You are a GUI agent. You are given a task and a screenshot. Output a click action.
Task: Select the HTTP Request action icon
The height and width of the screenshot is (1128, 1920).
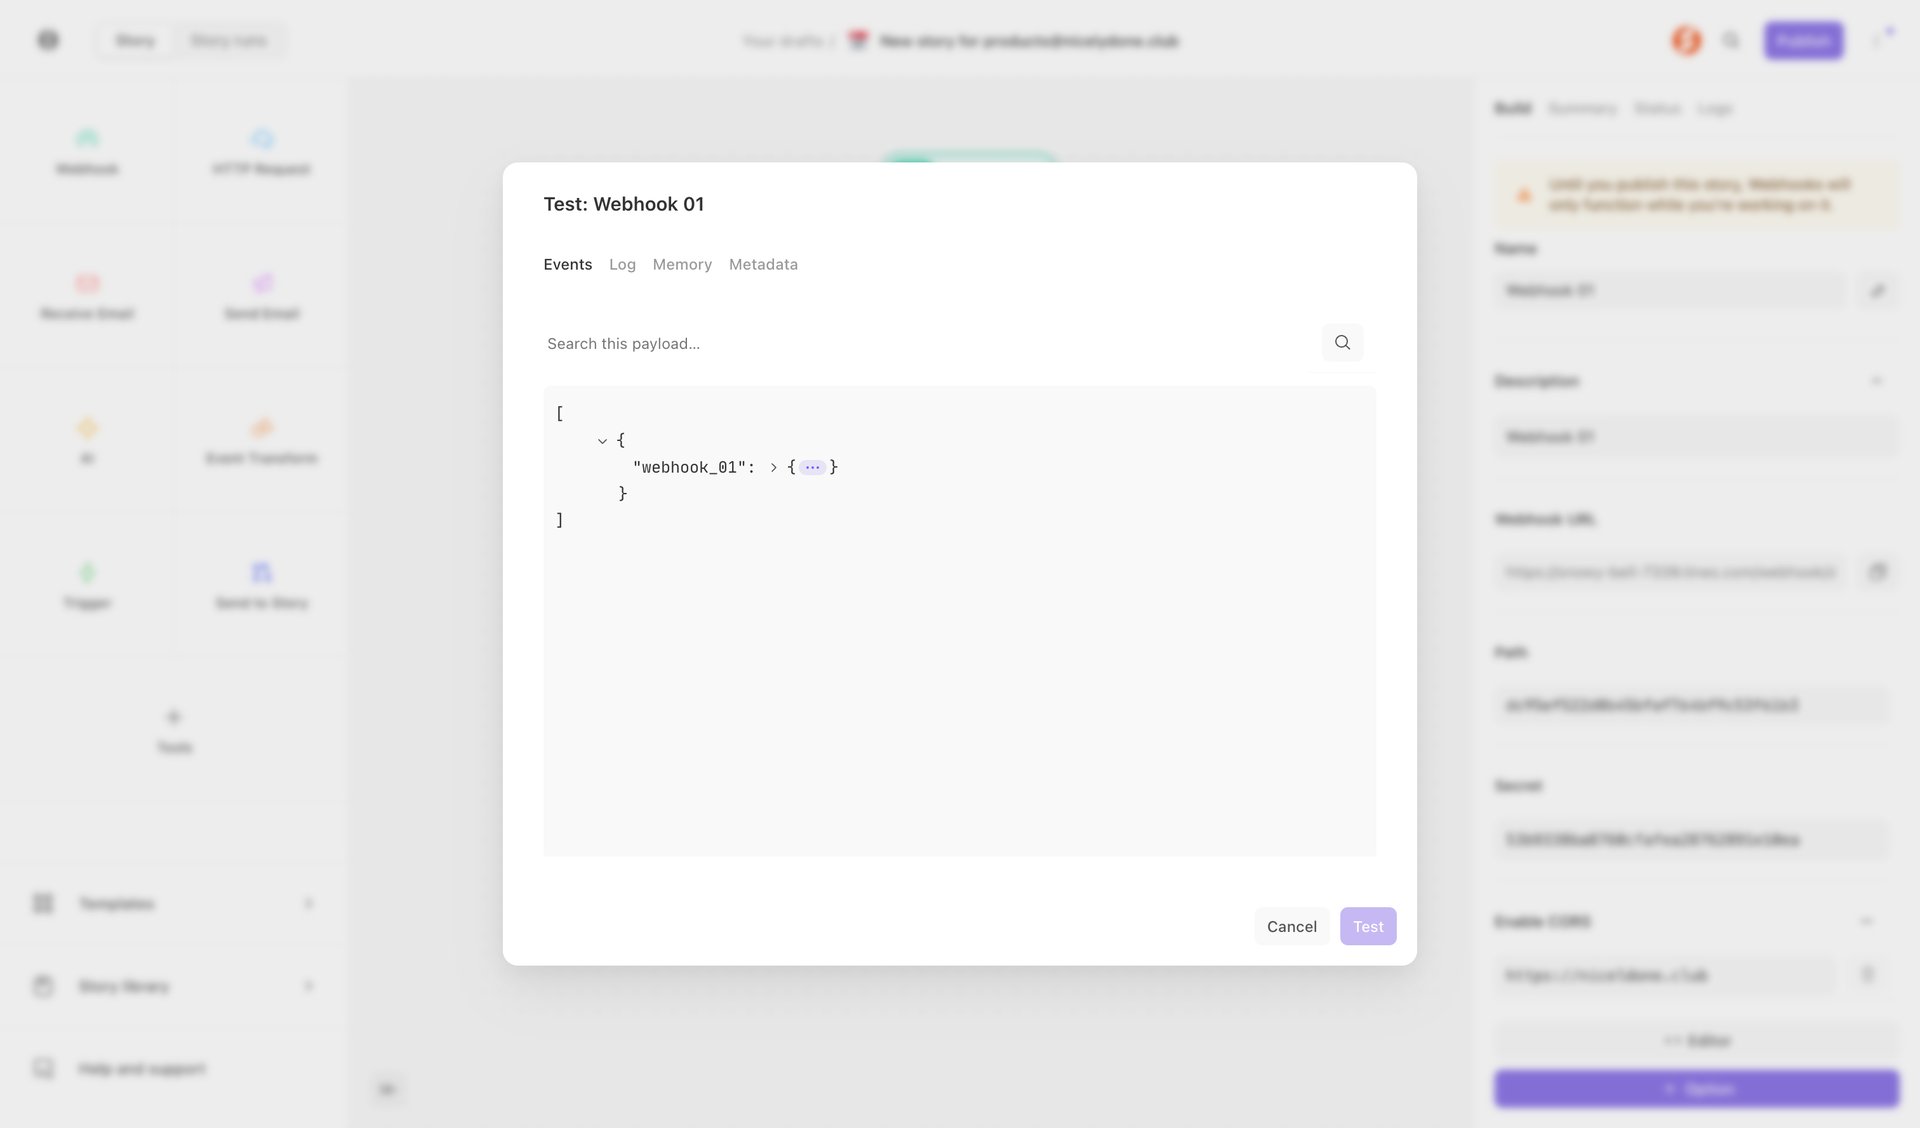pos(262,150)
